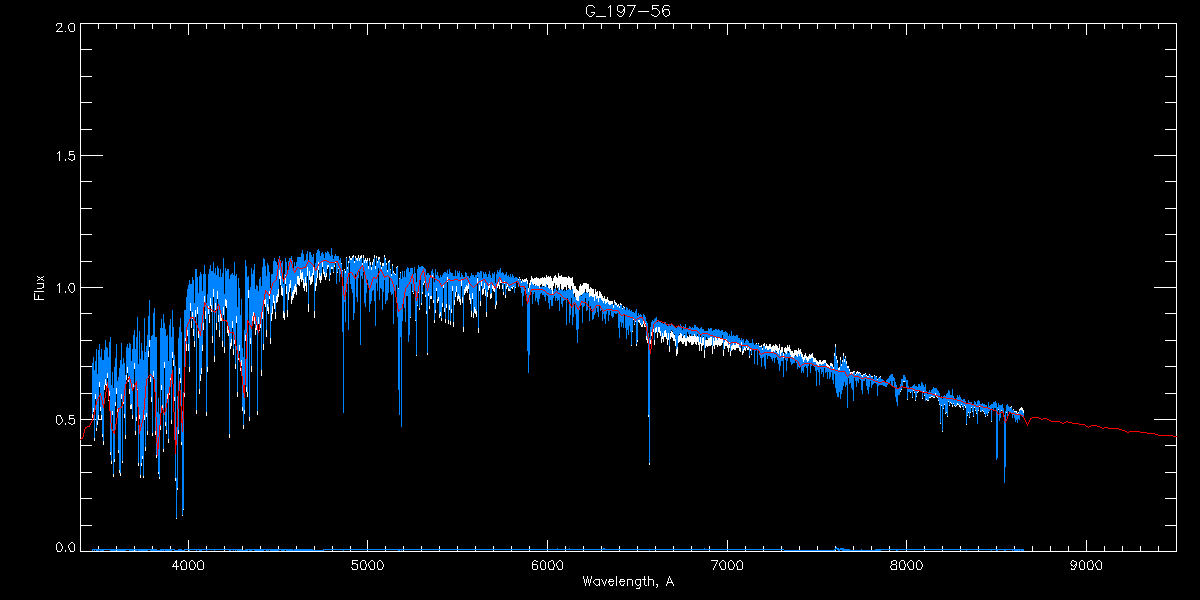The width and height of the screenshot is (1200, 600).
Task: Click the 0.0 flux tick label
Action: [66, 548]
